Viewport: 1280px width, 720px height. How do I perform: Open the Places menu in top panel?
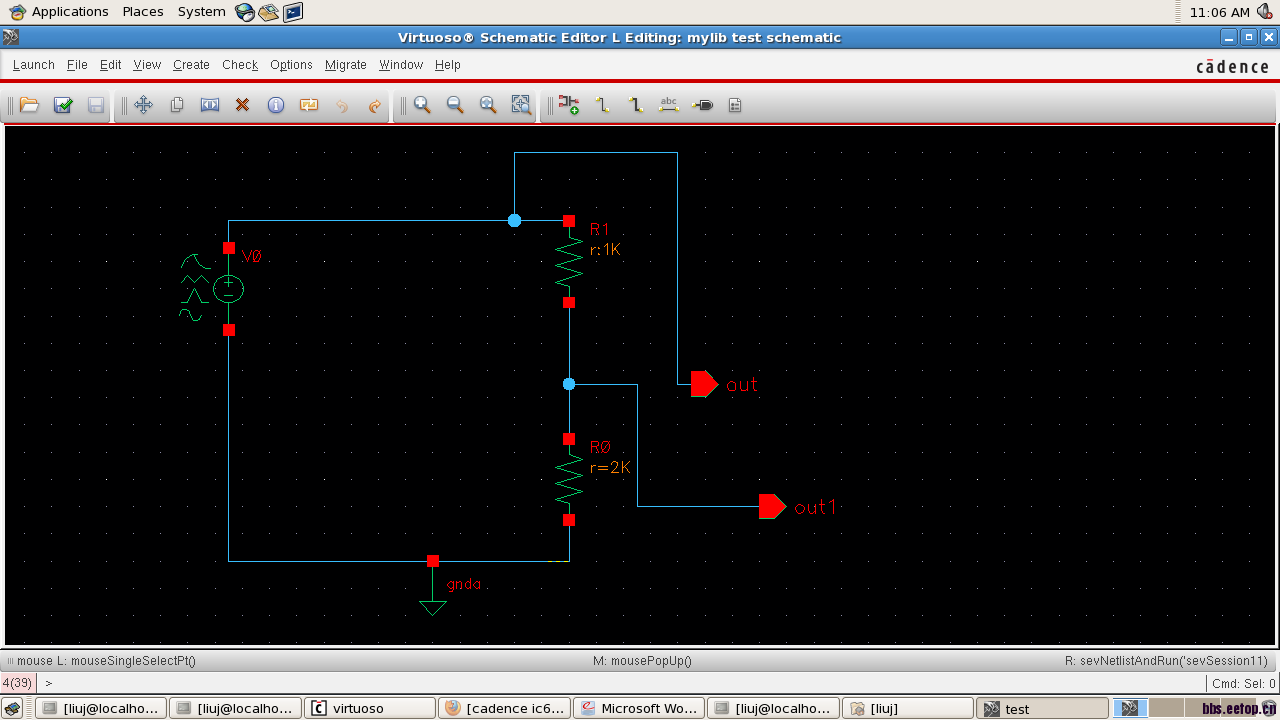click(143, 12)
